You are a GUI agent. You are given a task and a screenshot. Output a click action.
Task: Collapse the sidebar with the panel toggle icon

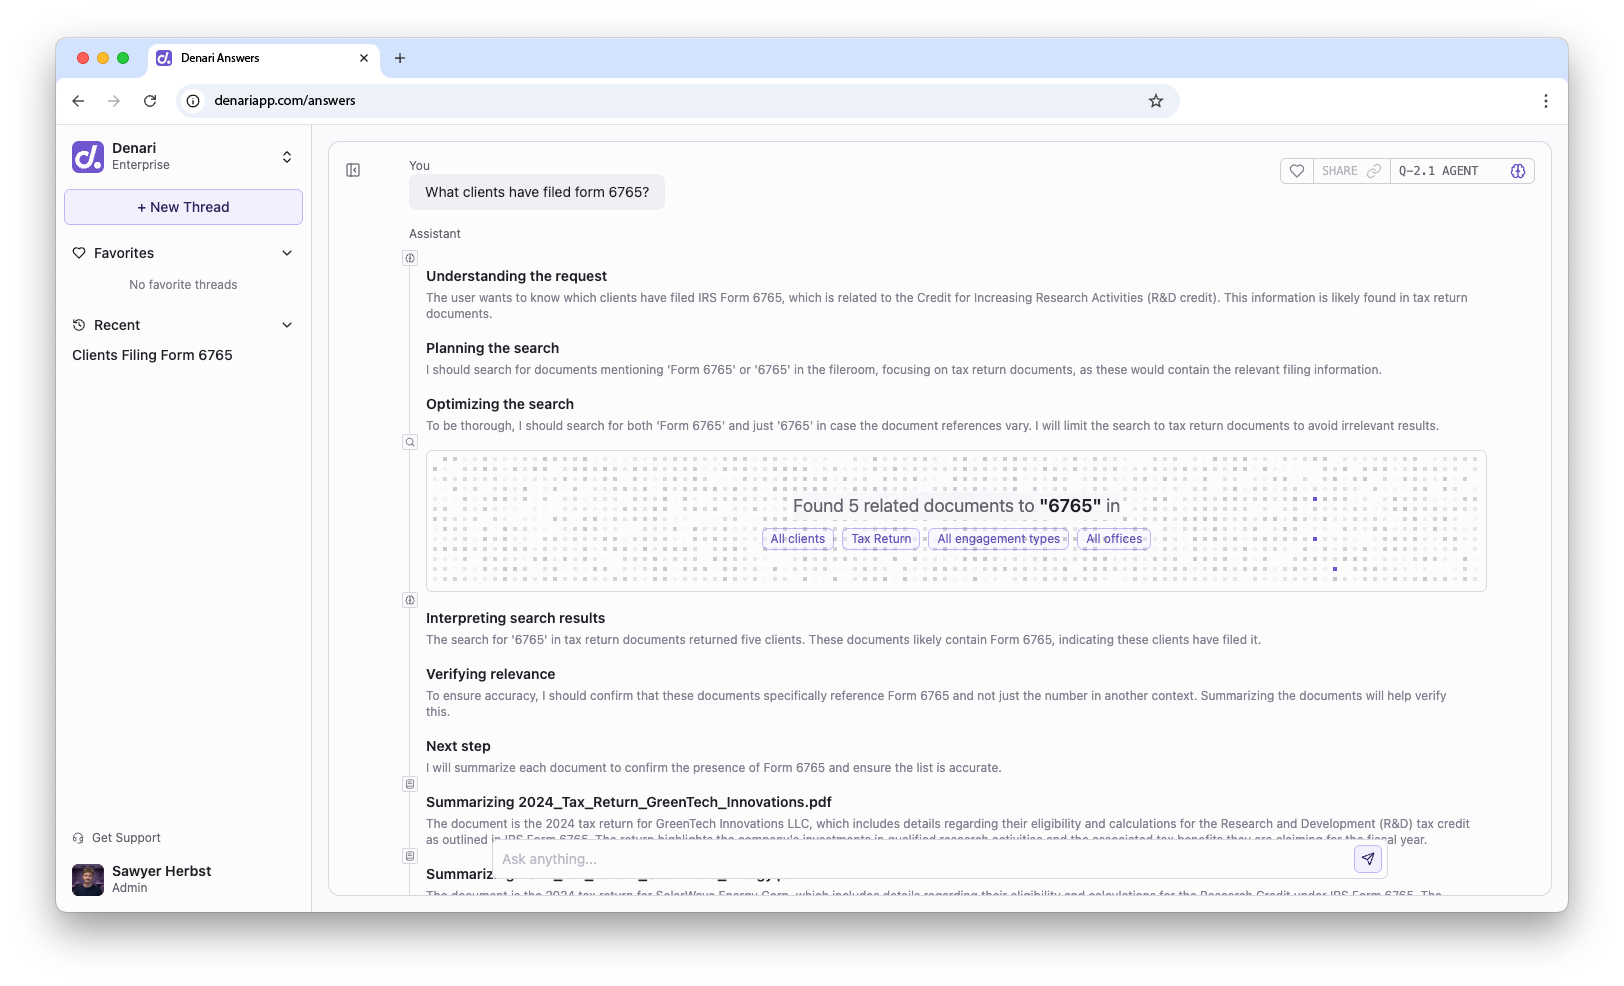pos(353,170)
